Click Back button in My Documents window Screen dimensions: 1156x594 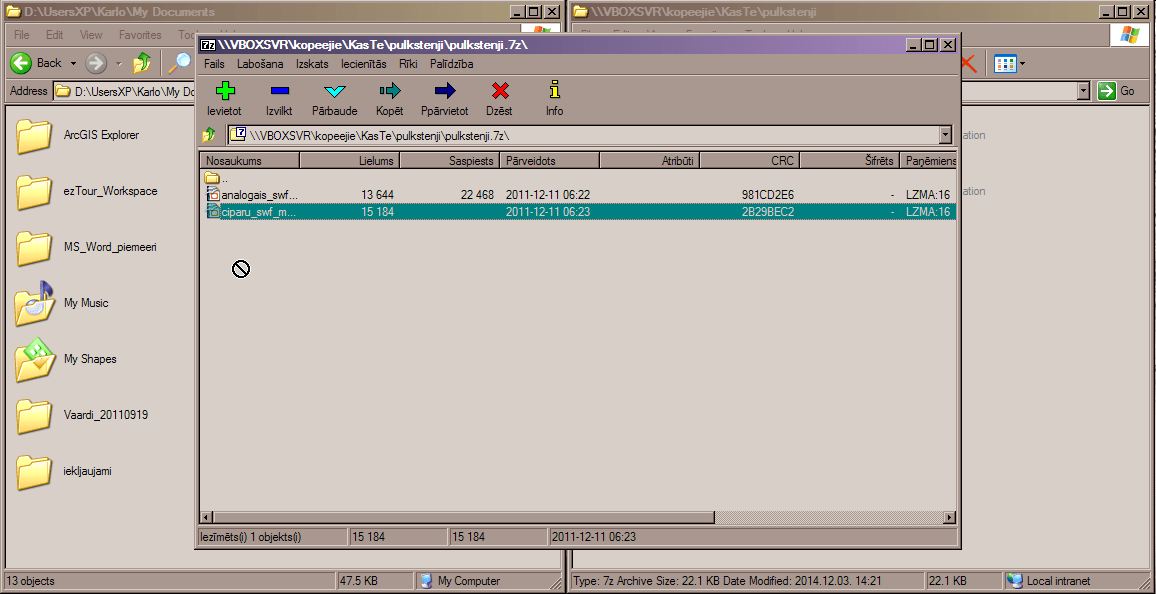[35, 63]
